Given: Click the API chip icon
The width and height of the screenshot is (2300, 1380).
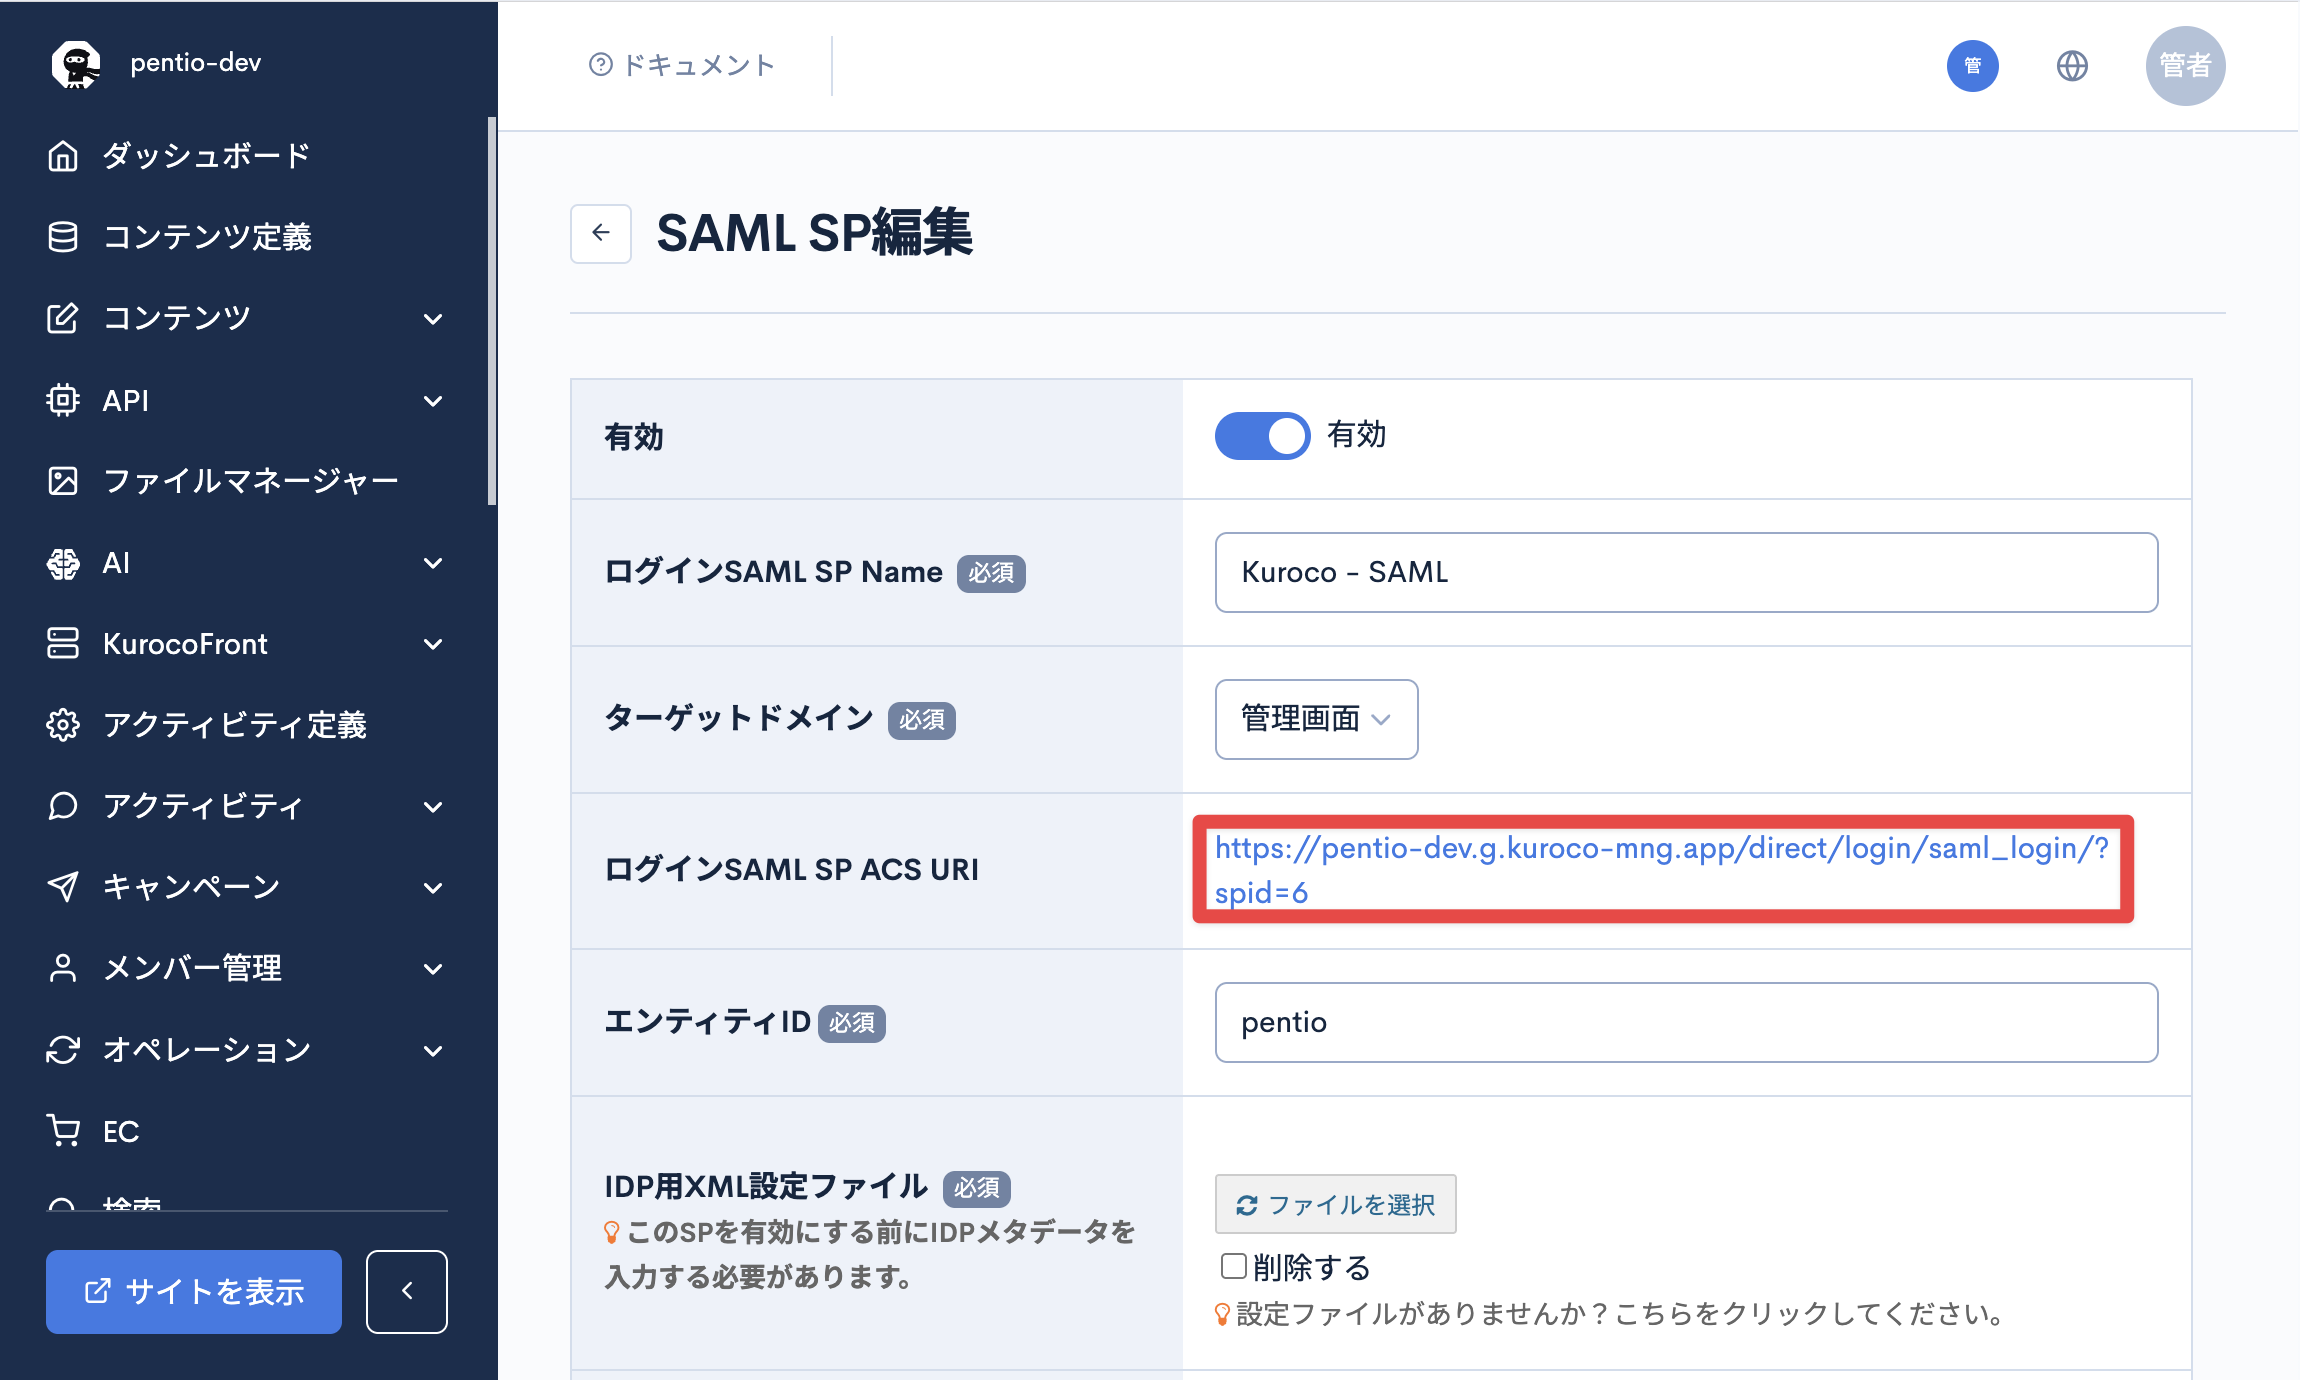Looking at the screenshot, I should click(x=63, y=400).
